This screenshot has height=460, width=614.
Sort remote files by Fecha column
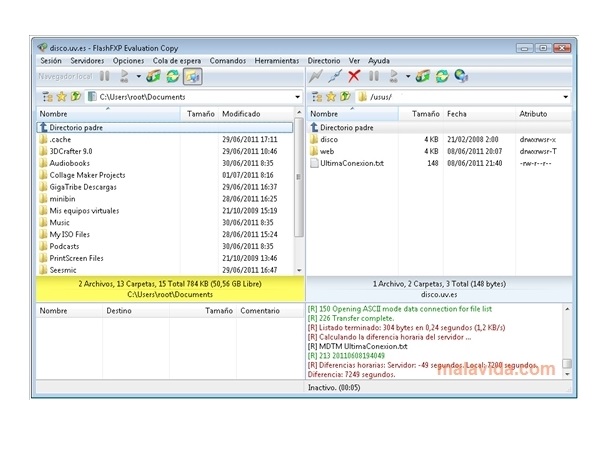pos(479,114)
